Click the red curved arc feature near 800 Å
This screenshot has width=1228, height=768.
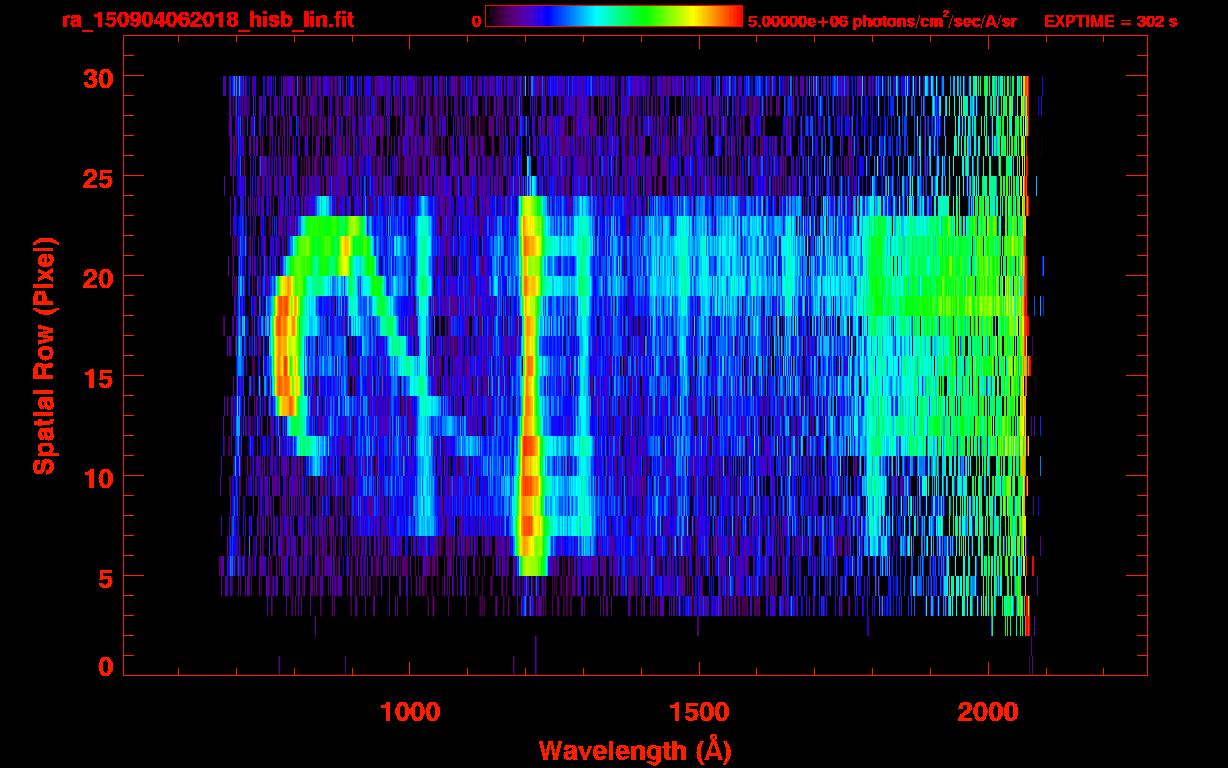point(285,345)
